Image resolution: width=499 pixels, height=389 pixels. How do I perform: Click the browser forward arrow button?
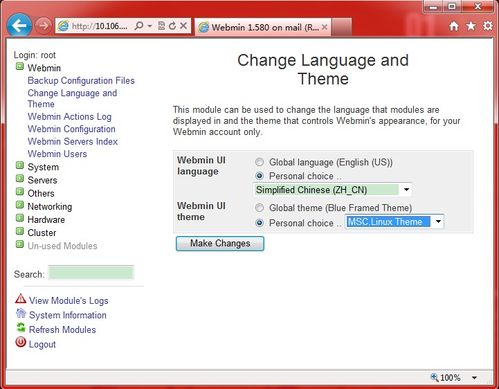(43, 25)
